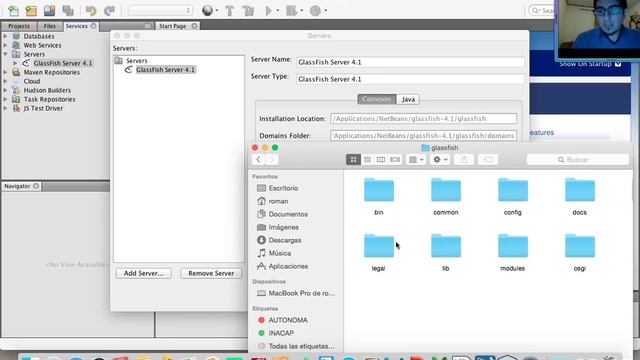The image size is (640, 360).
Task: Click the Finder edit tags button
Action: click(x=488, y=160)
